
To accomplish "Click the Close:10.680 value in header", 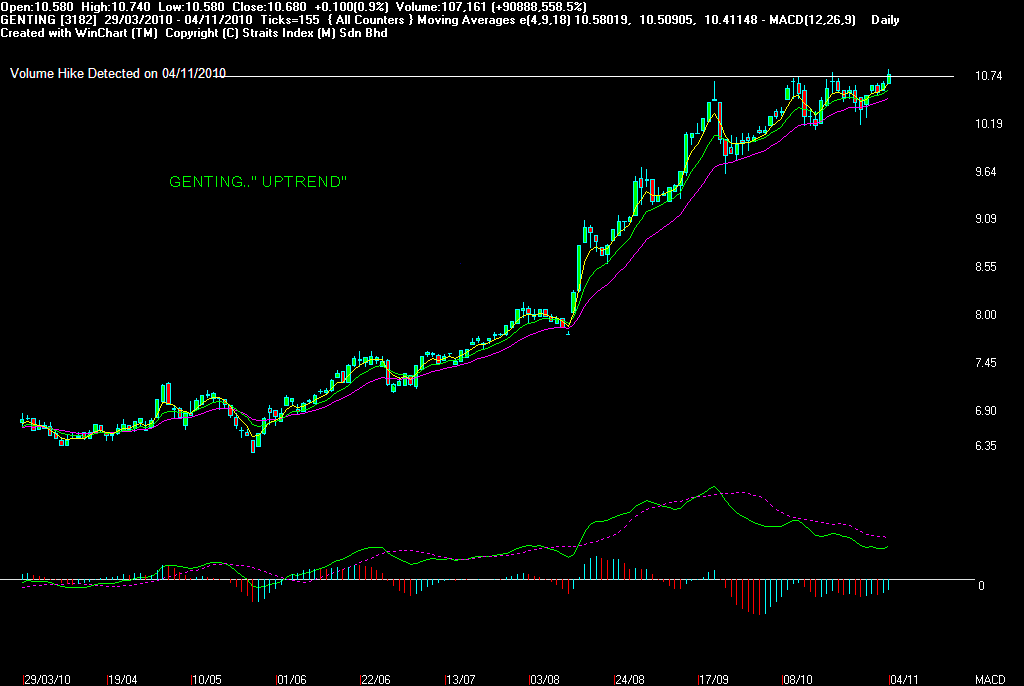I will [269, 7].
